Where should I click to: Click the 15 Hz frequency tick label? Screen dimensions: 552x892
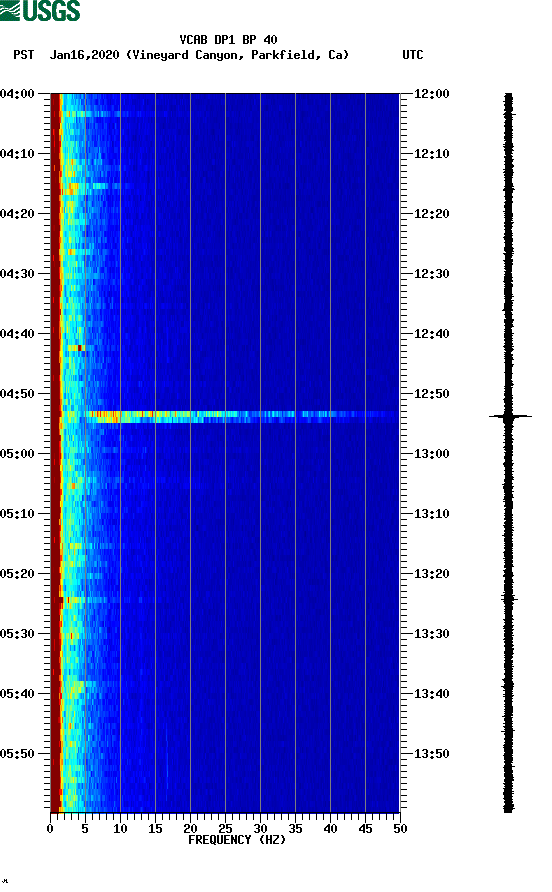point(155,829)
